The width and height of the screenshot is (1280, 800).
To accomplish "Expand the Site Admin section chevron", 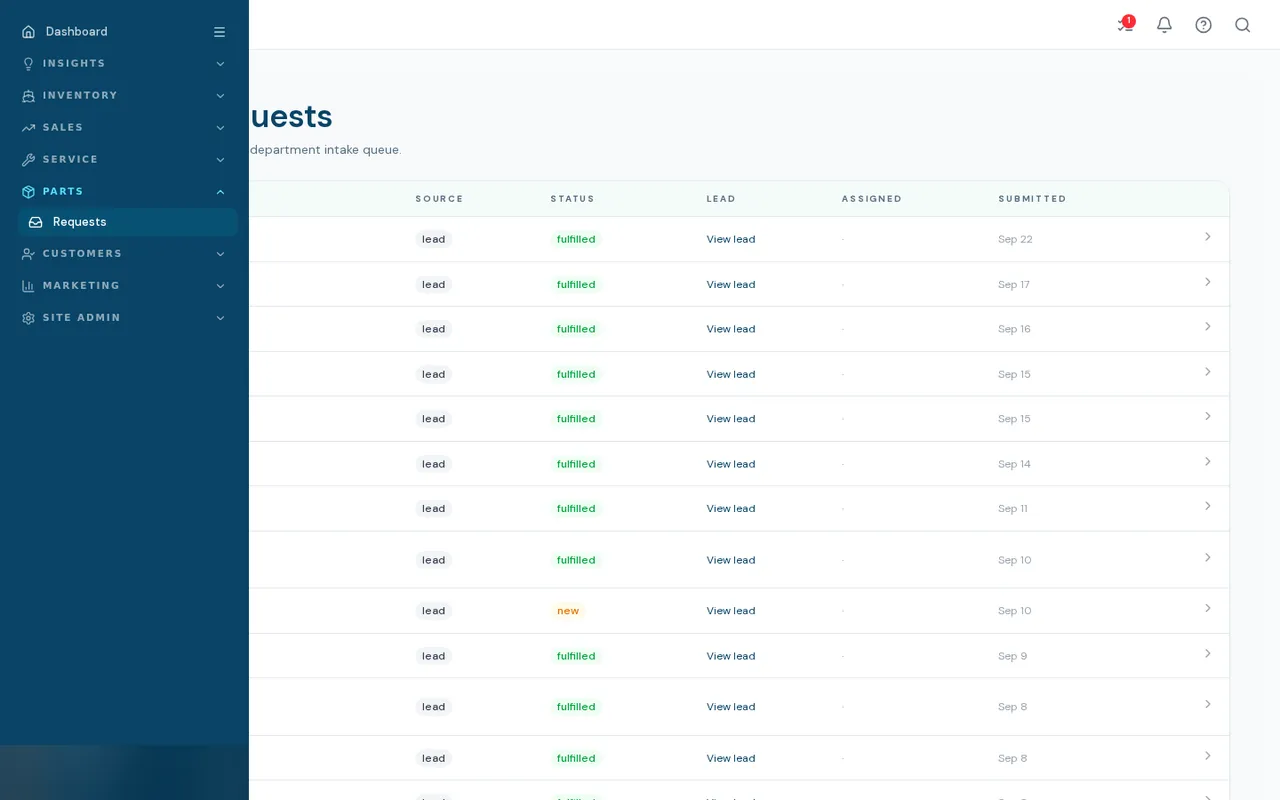I will (x=220, y=318).
